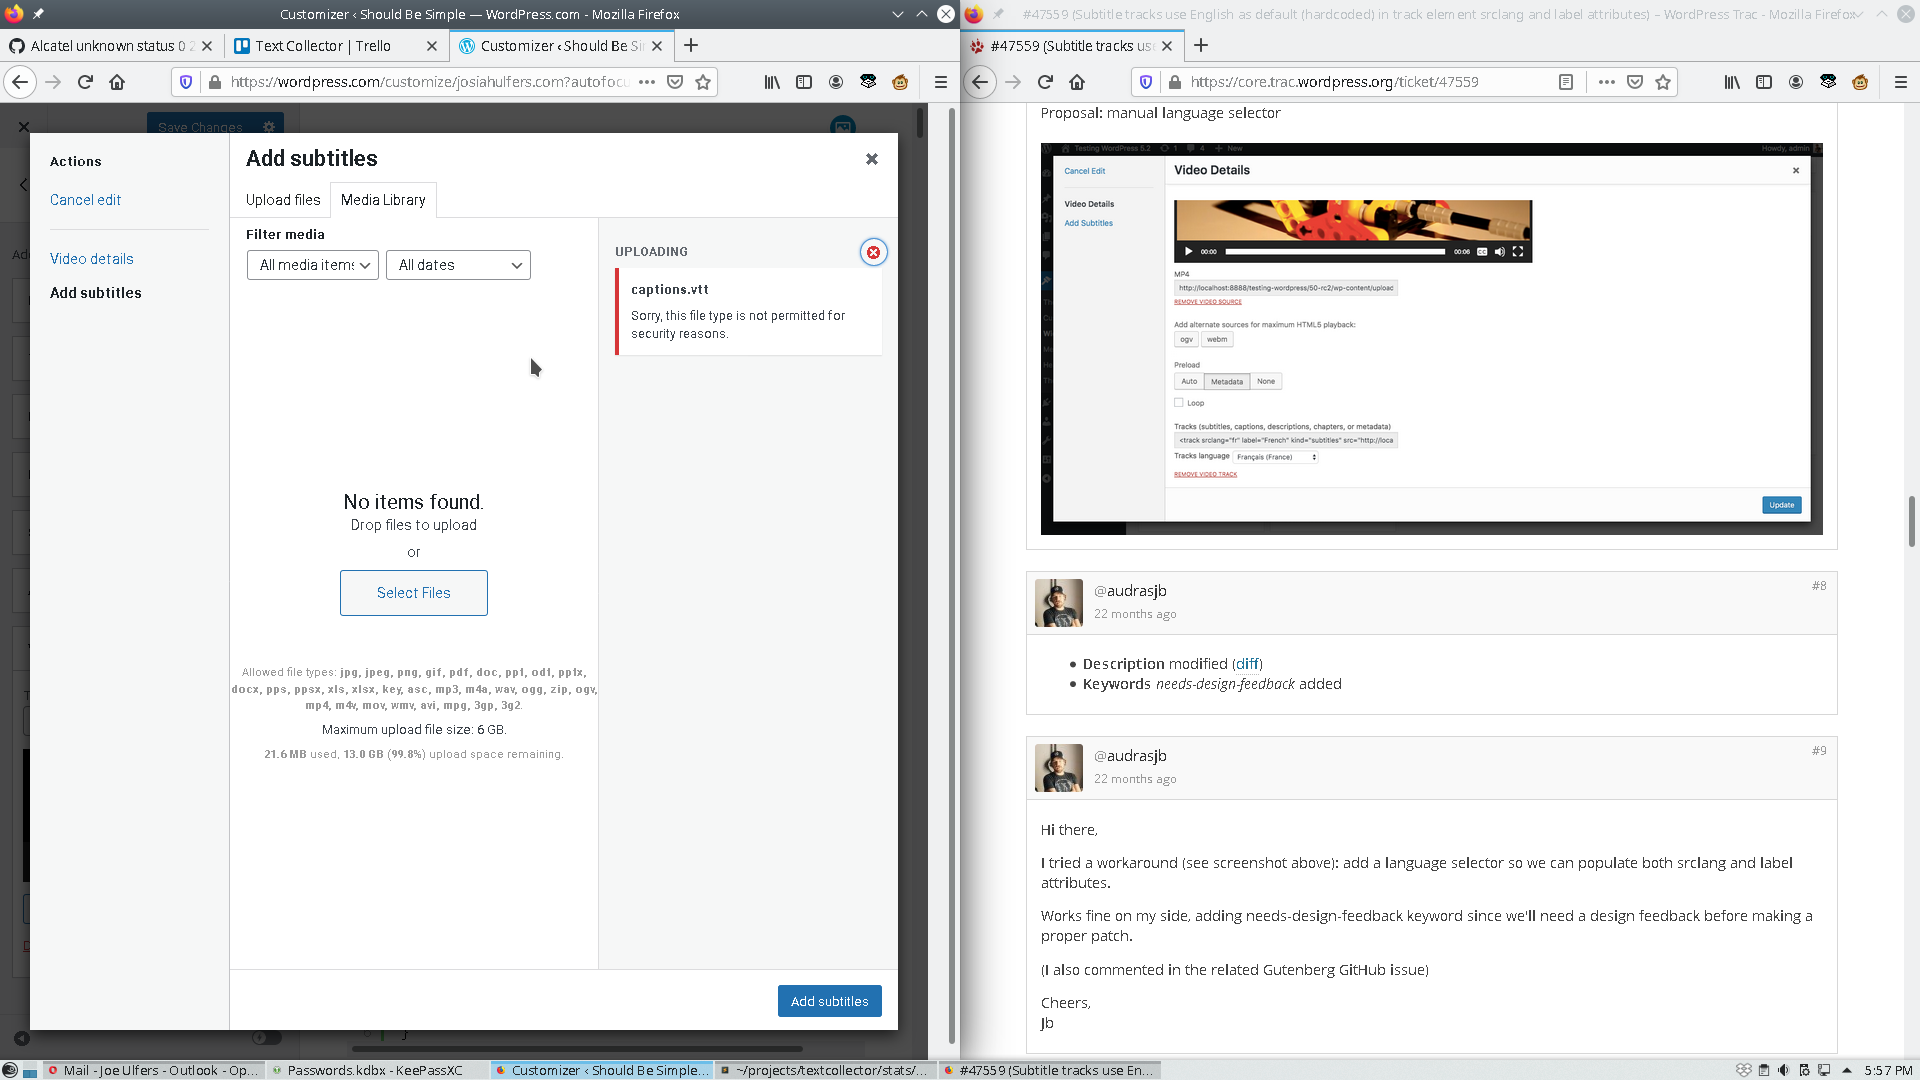Bookmark the Trac ticket page
Image resolution: width=1920 pixels, height=1080 pixels.
pos(1663,82)
